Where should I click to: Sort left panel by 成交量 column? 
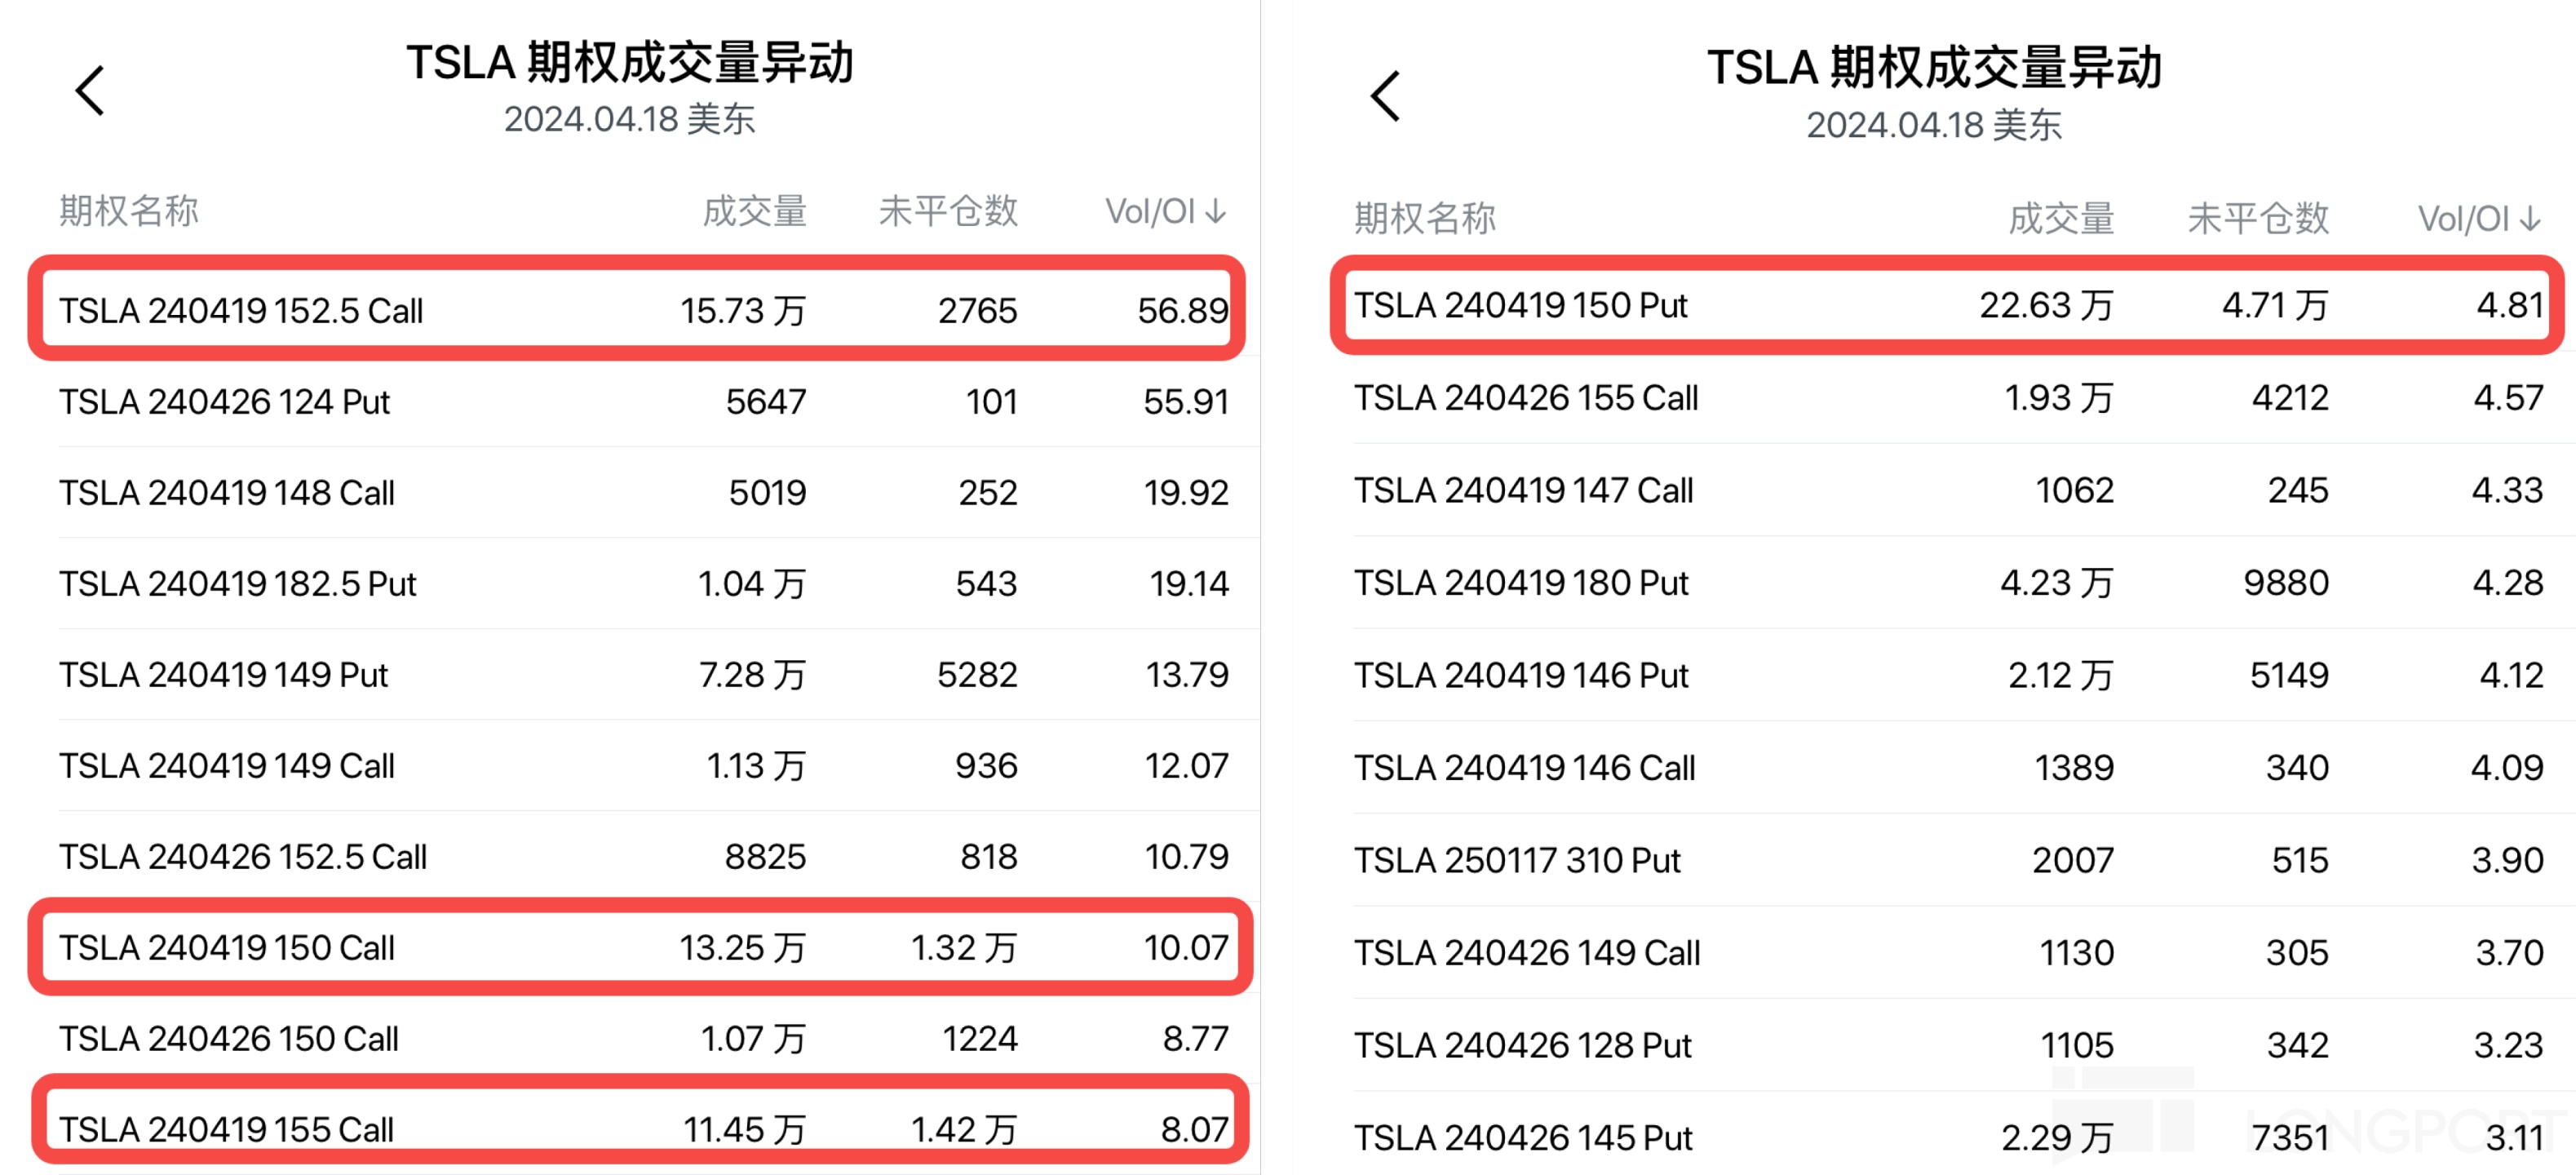click(754, 211)
